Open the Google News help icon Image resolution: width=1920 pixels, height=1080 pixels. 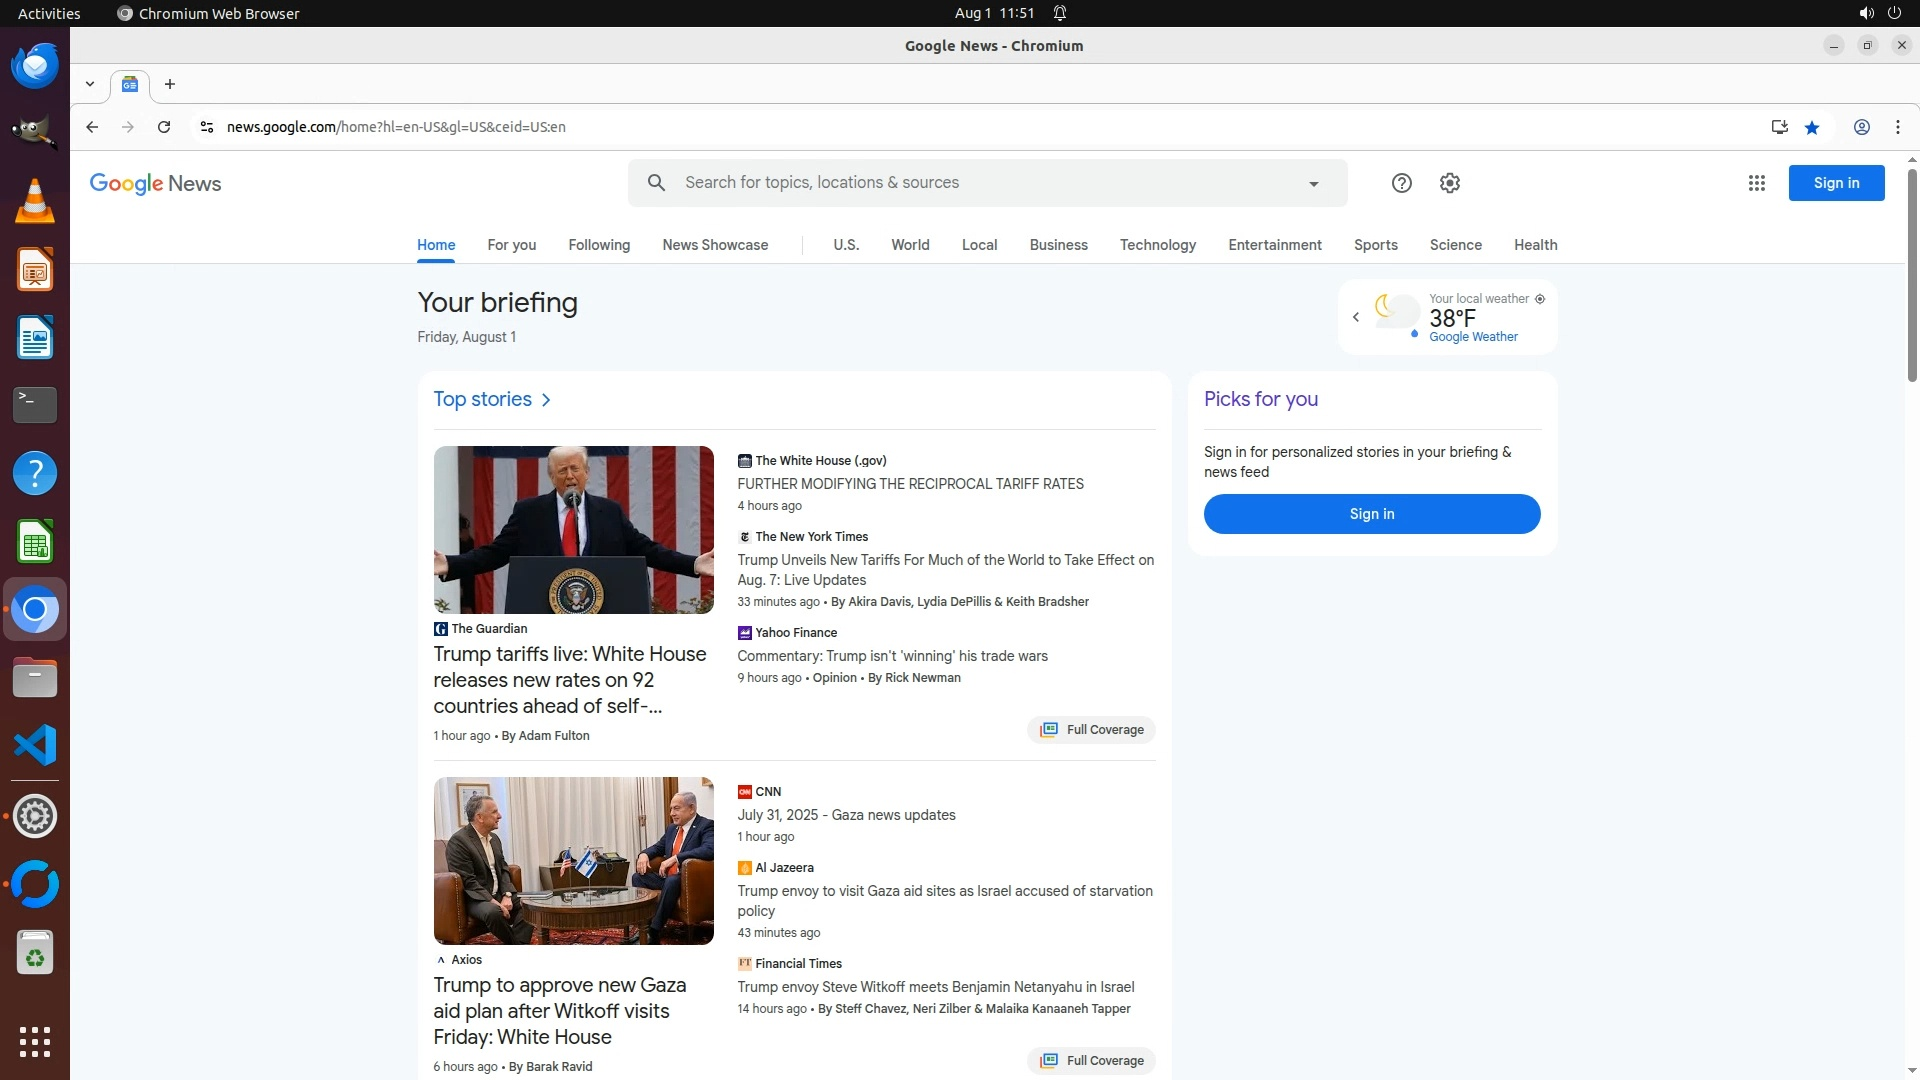(1401, 183)
